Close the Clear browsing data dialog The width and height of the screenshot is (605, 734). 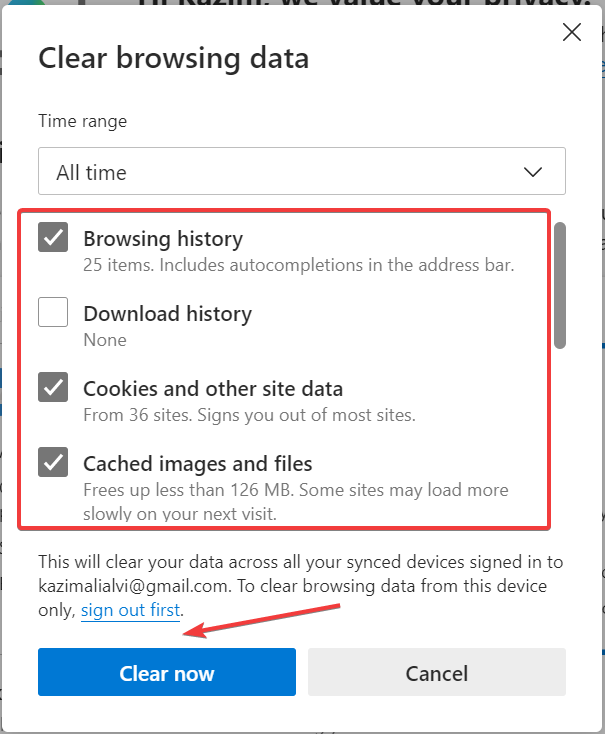572,32
